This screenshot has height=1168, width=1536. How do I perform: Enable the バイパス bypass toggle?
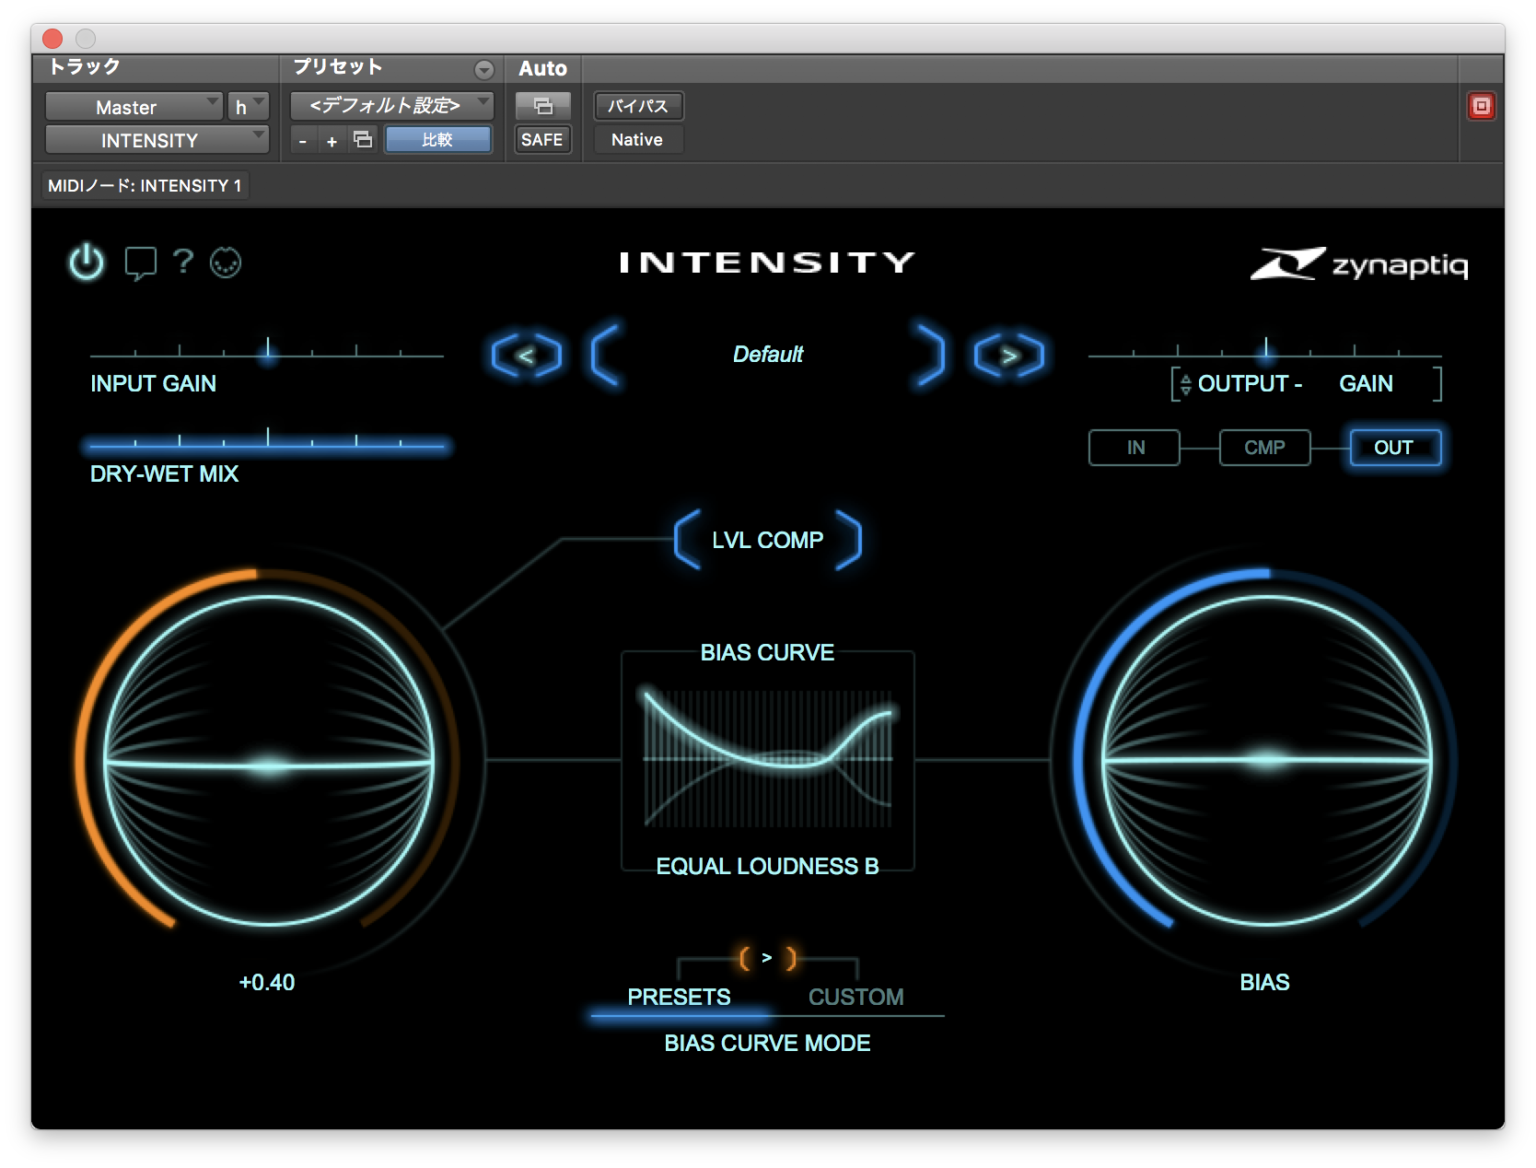pos(638,105)
